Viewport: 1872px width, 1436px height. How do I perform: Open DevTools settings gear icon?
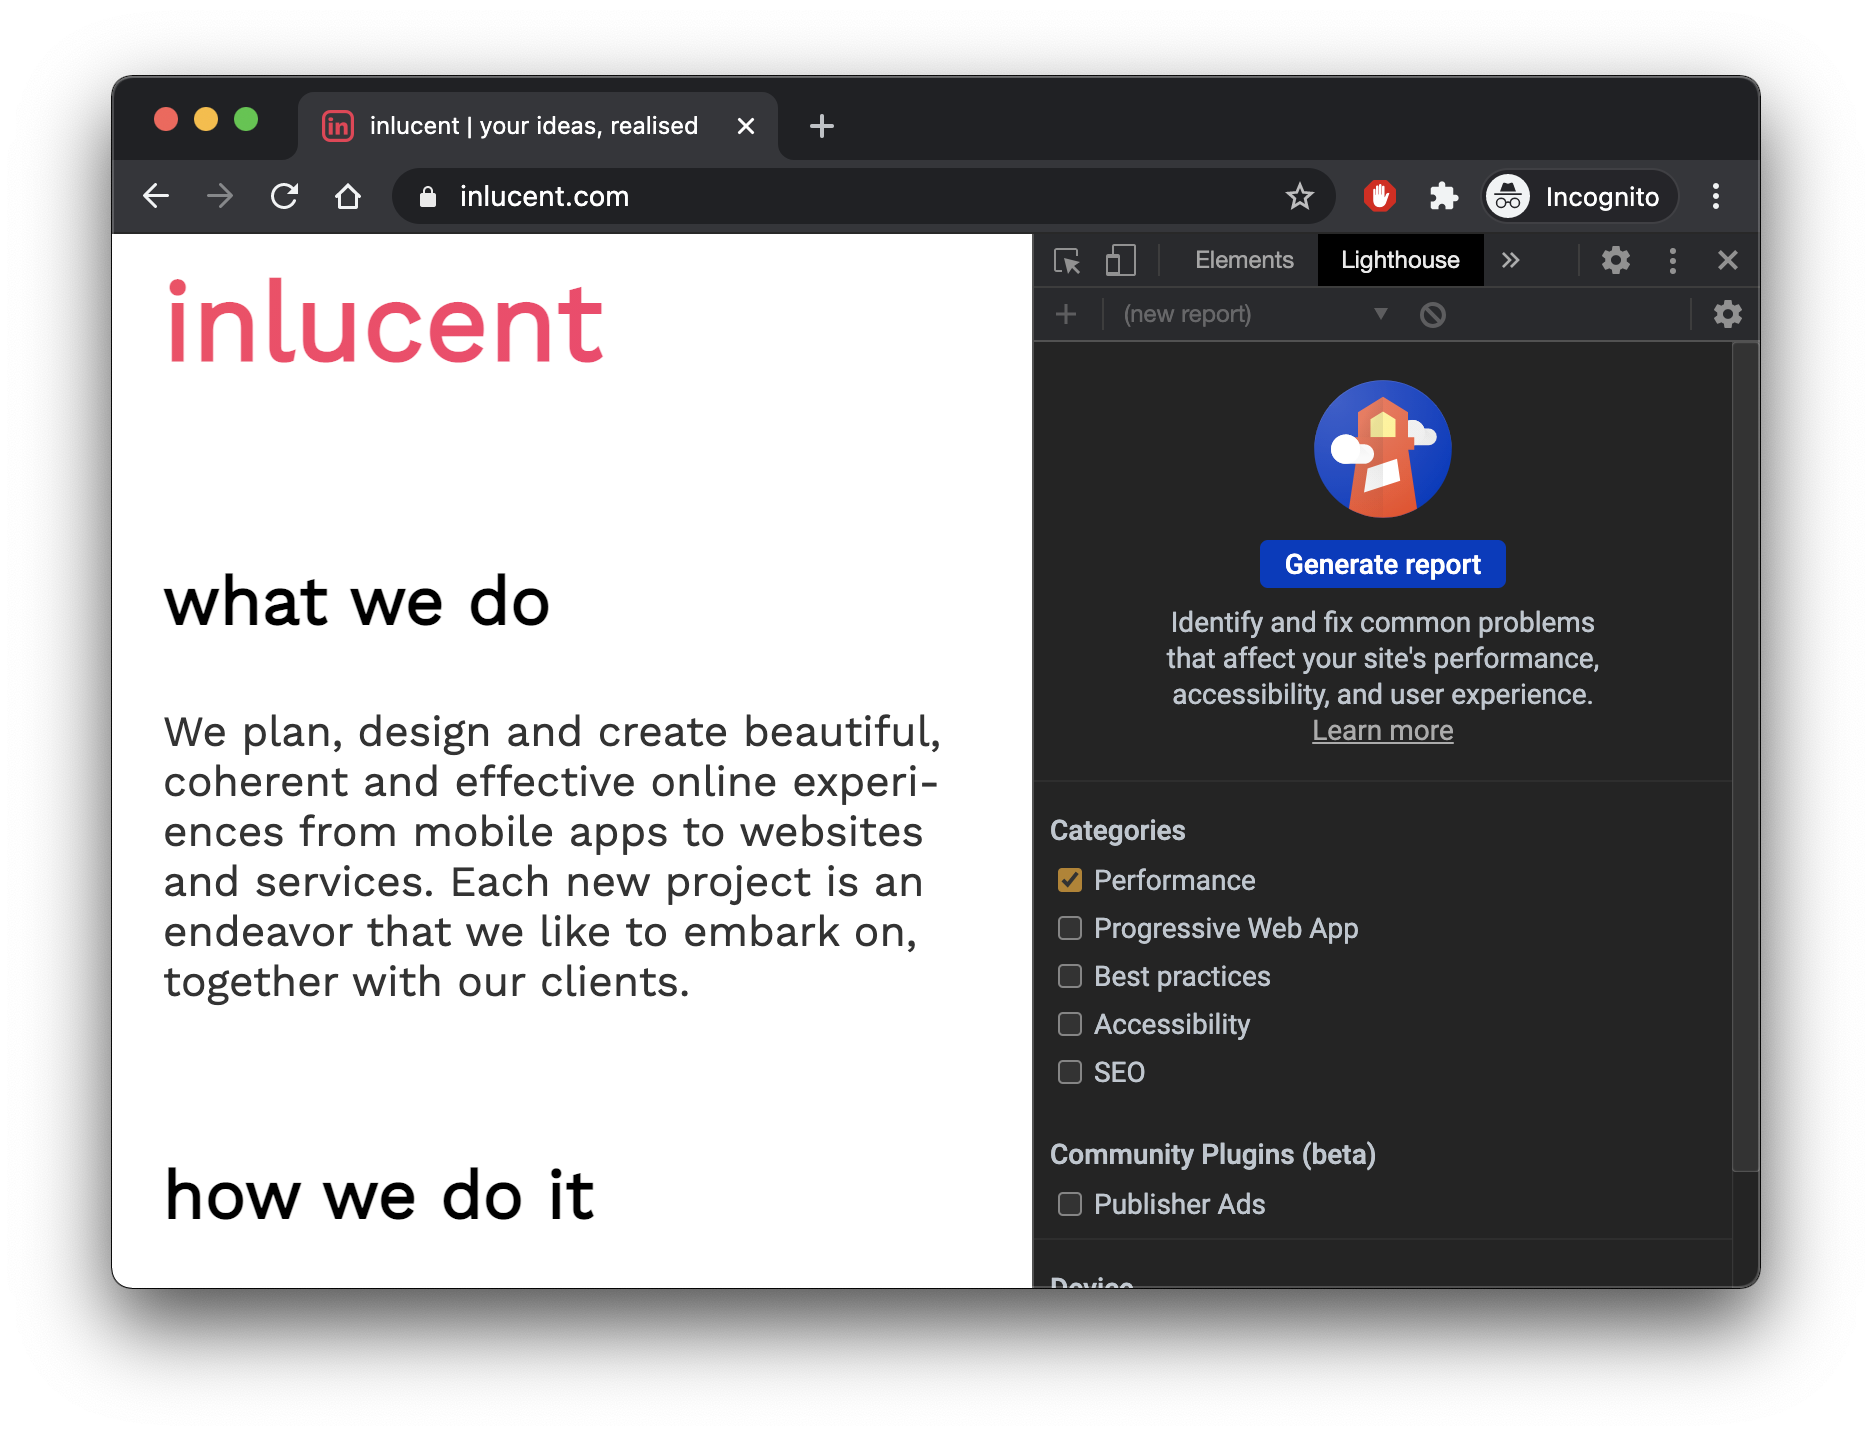1615,261
